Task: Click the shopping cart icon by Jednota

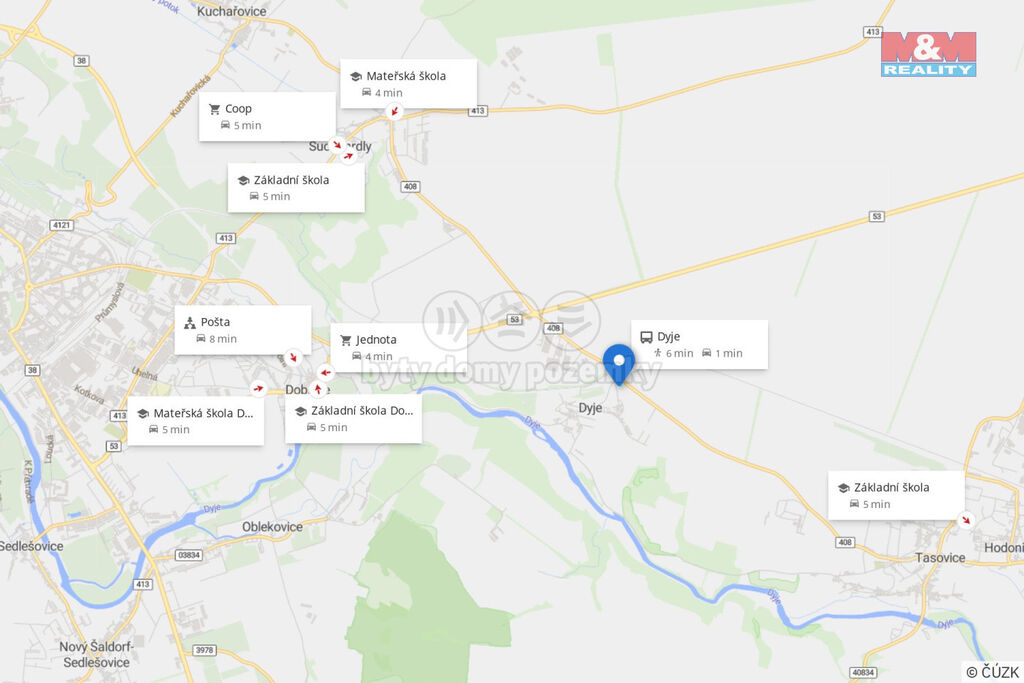Action: (345, 340)
